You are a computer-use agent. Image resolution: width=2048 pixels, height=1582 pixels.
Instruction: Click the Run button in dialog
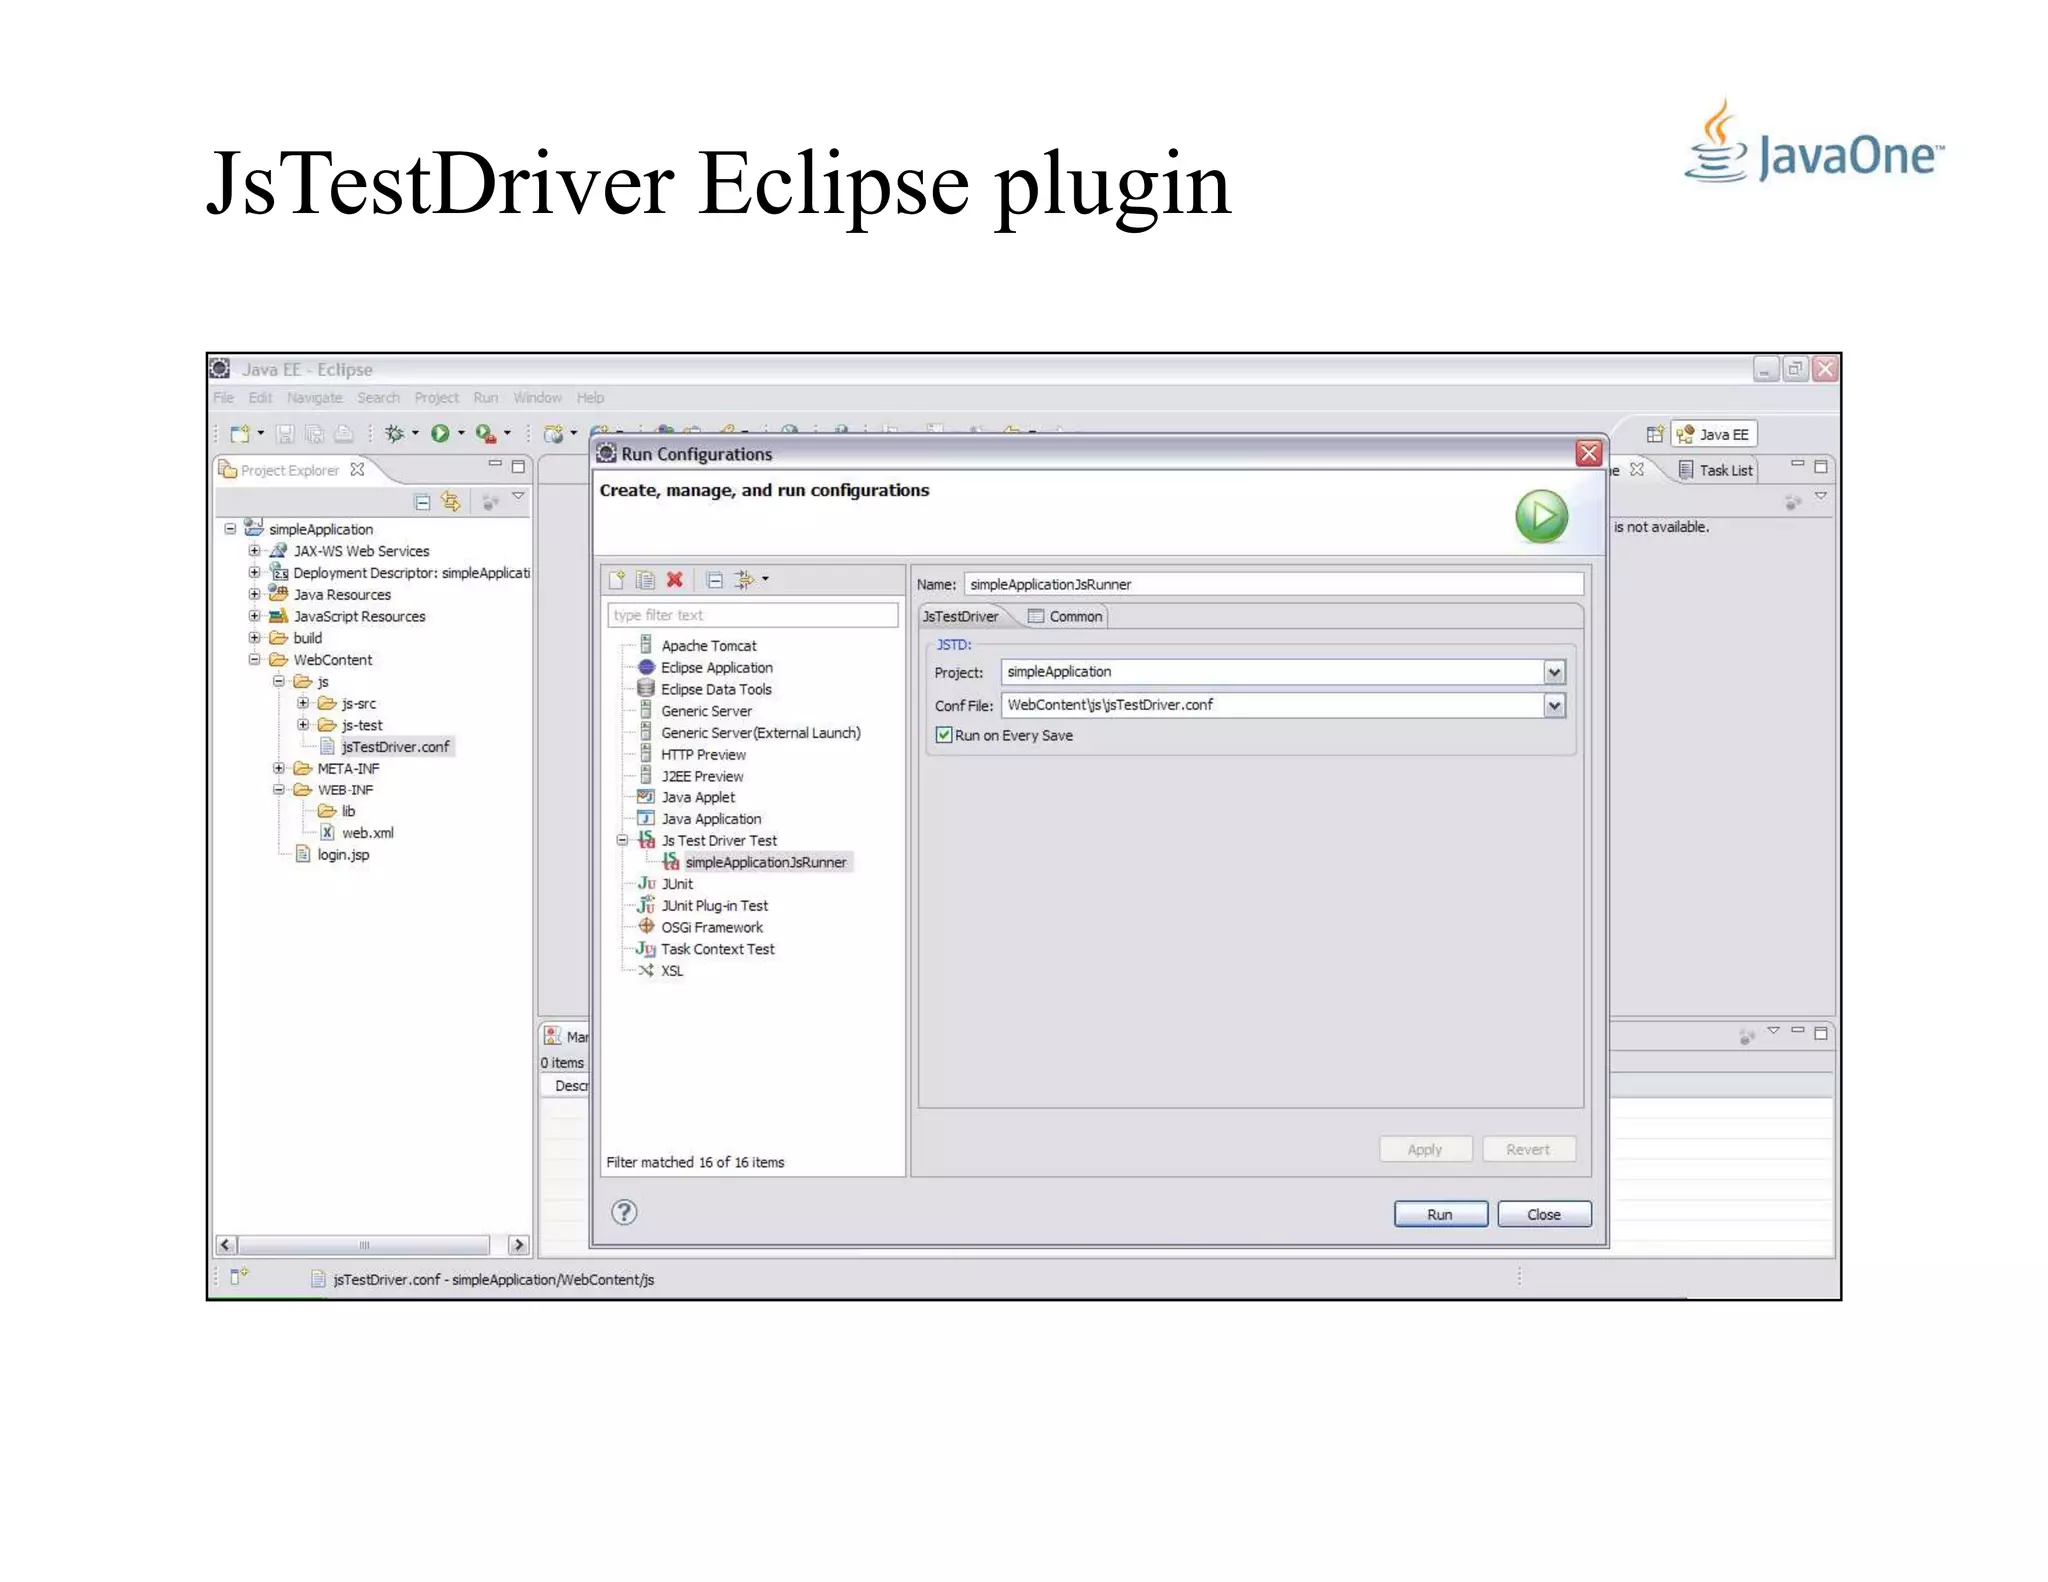click(1440, 1214)
